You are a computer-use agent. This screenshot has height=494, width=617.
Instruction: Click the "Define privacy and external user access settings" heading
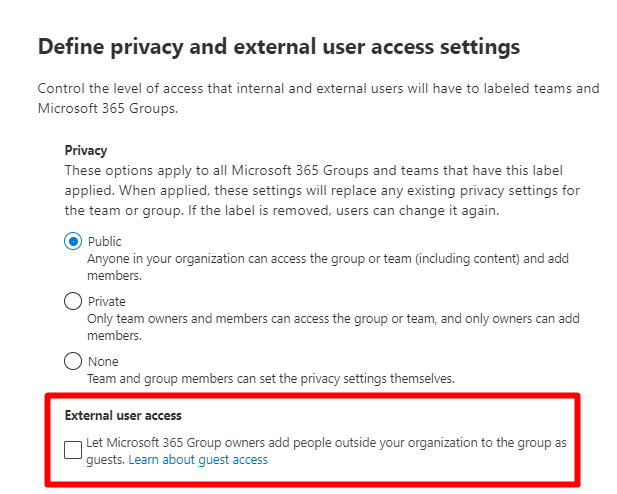[279, 46]
